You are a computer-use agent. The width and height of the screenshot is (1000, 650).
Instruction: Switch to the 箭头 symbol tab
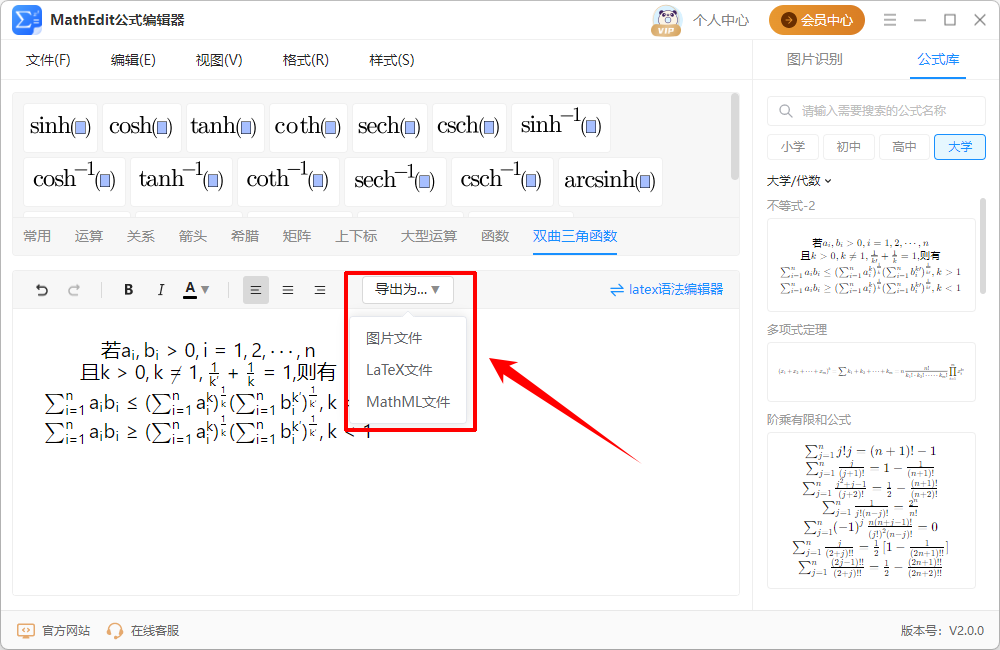193,236
